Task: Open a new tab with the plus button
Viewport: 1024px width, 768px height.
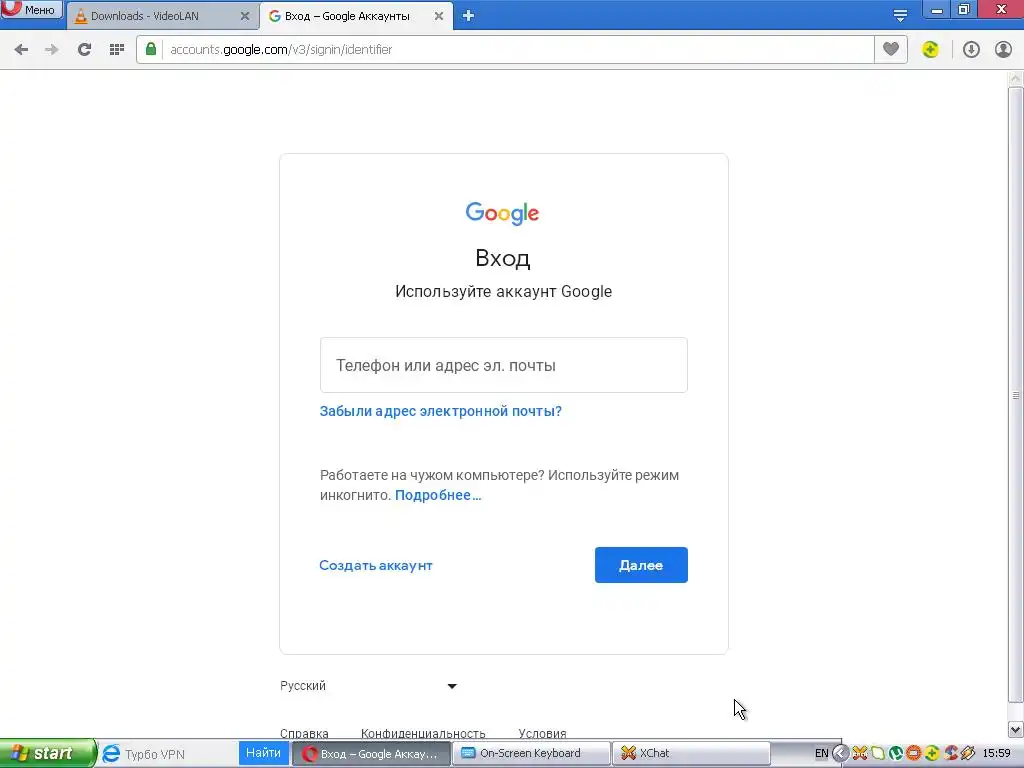Action: [x=468, y=16]
